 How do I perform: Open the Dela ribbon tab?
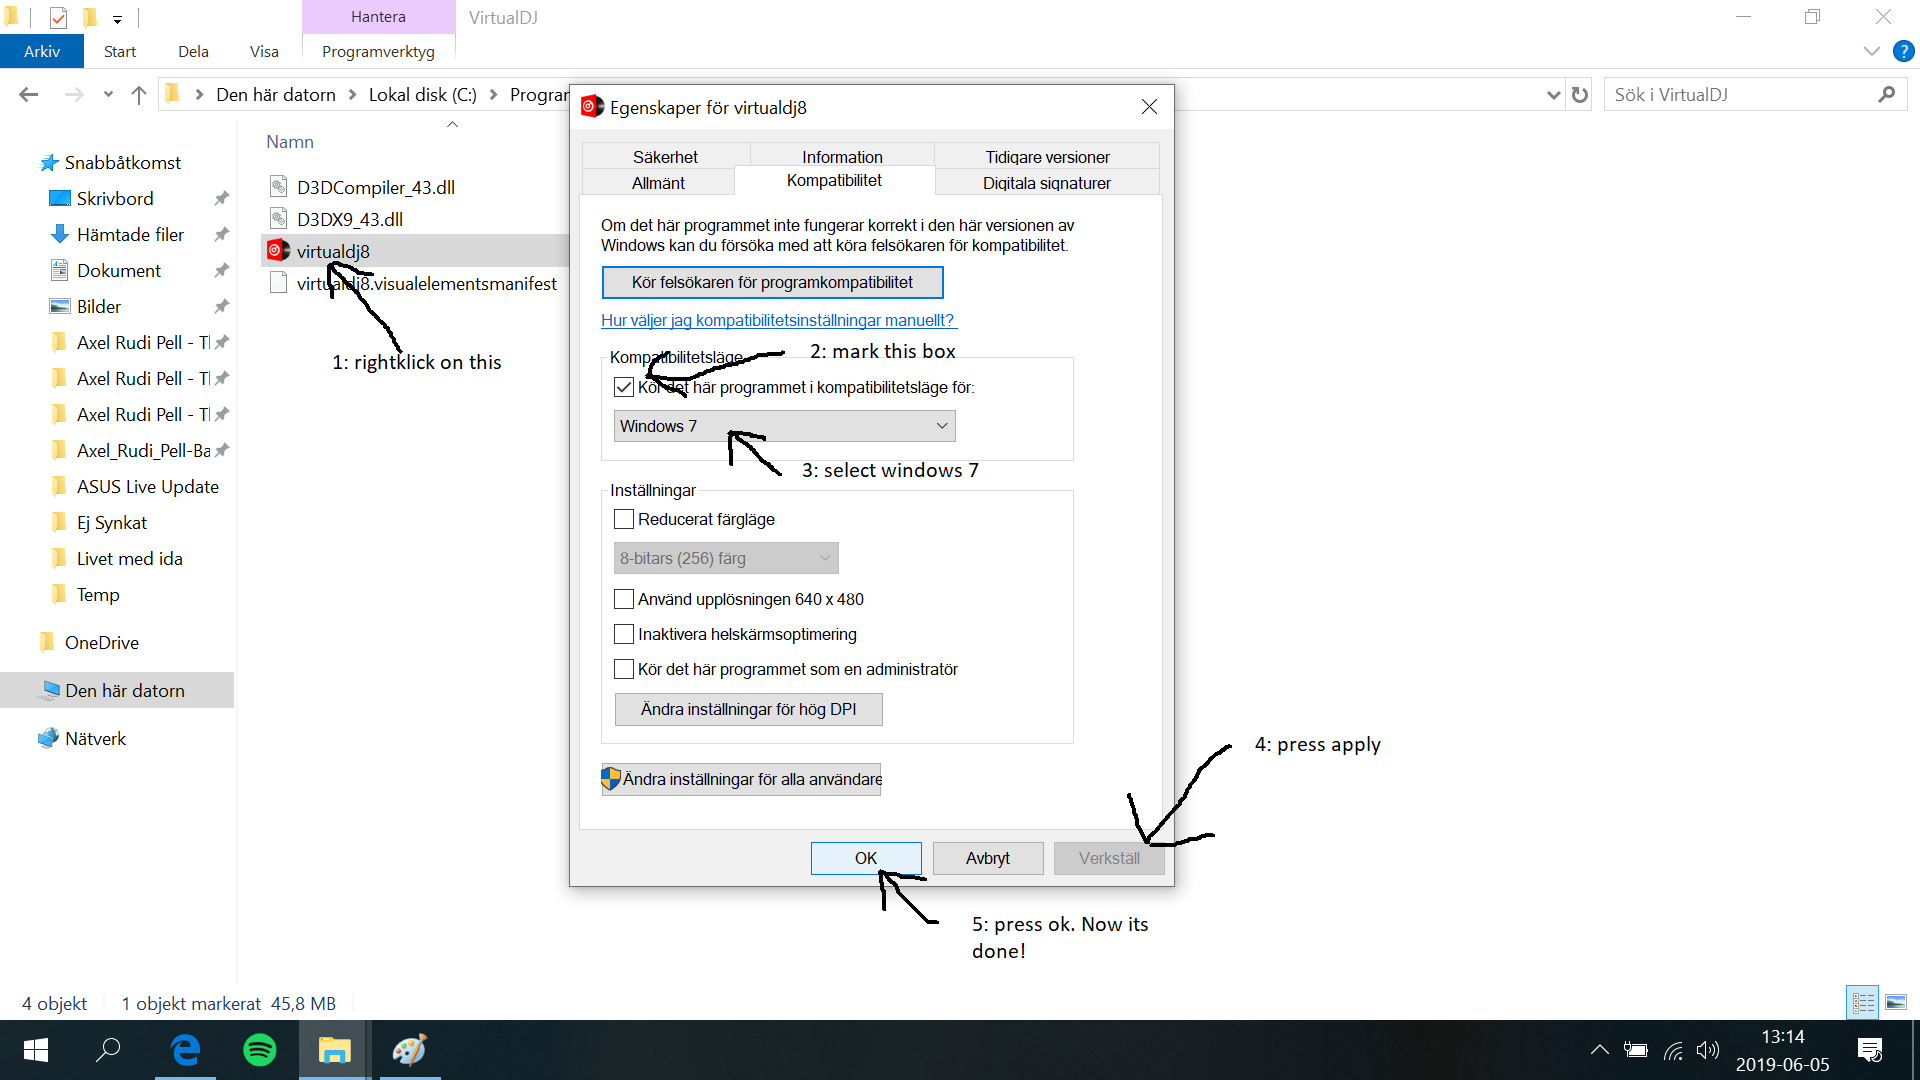click(x=193, y=51)
